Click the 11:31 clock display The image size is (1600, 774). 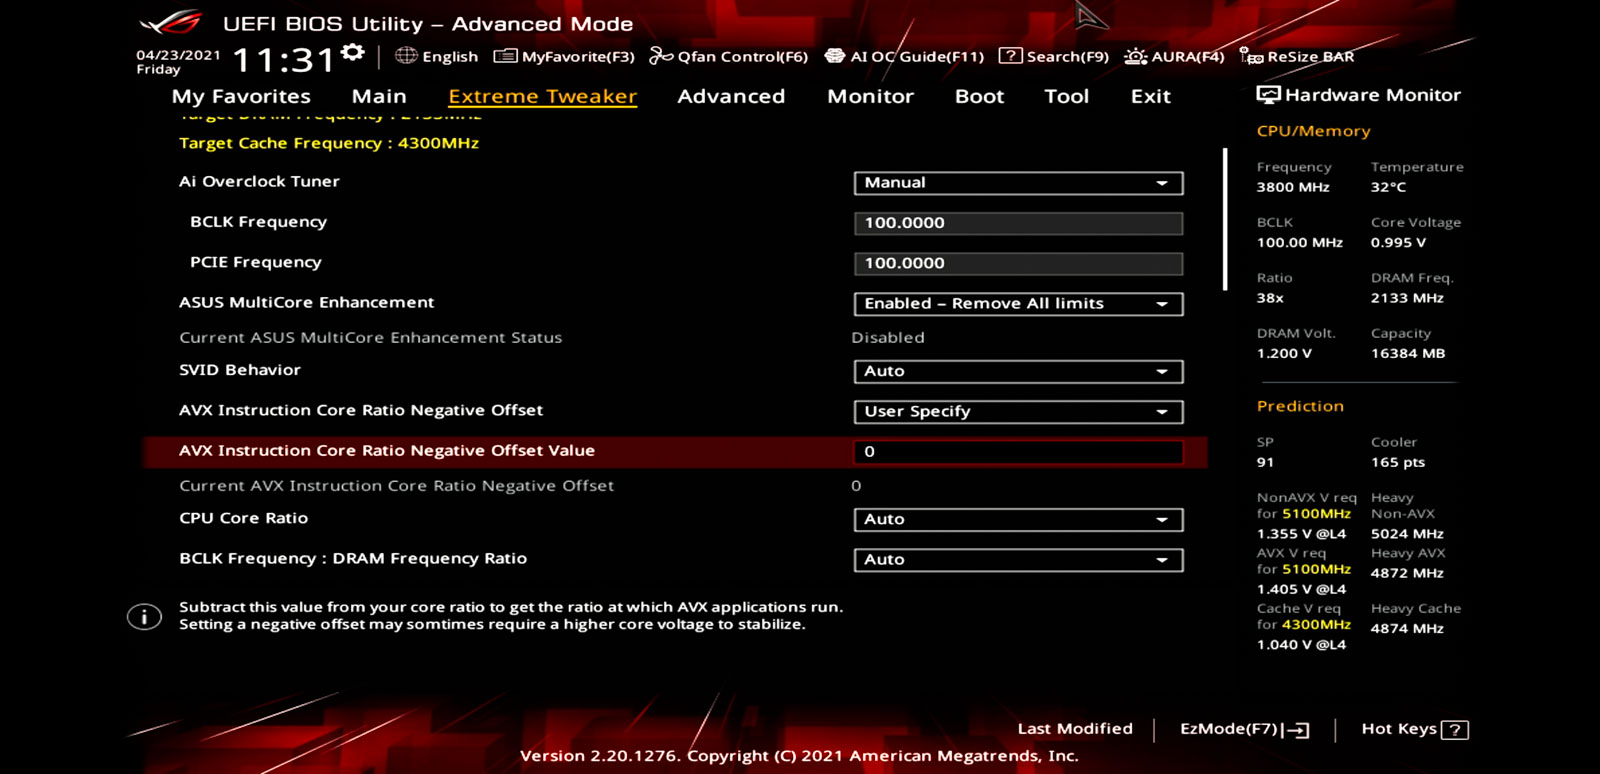283,60
